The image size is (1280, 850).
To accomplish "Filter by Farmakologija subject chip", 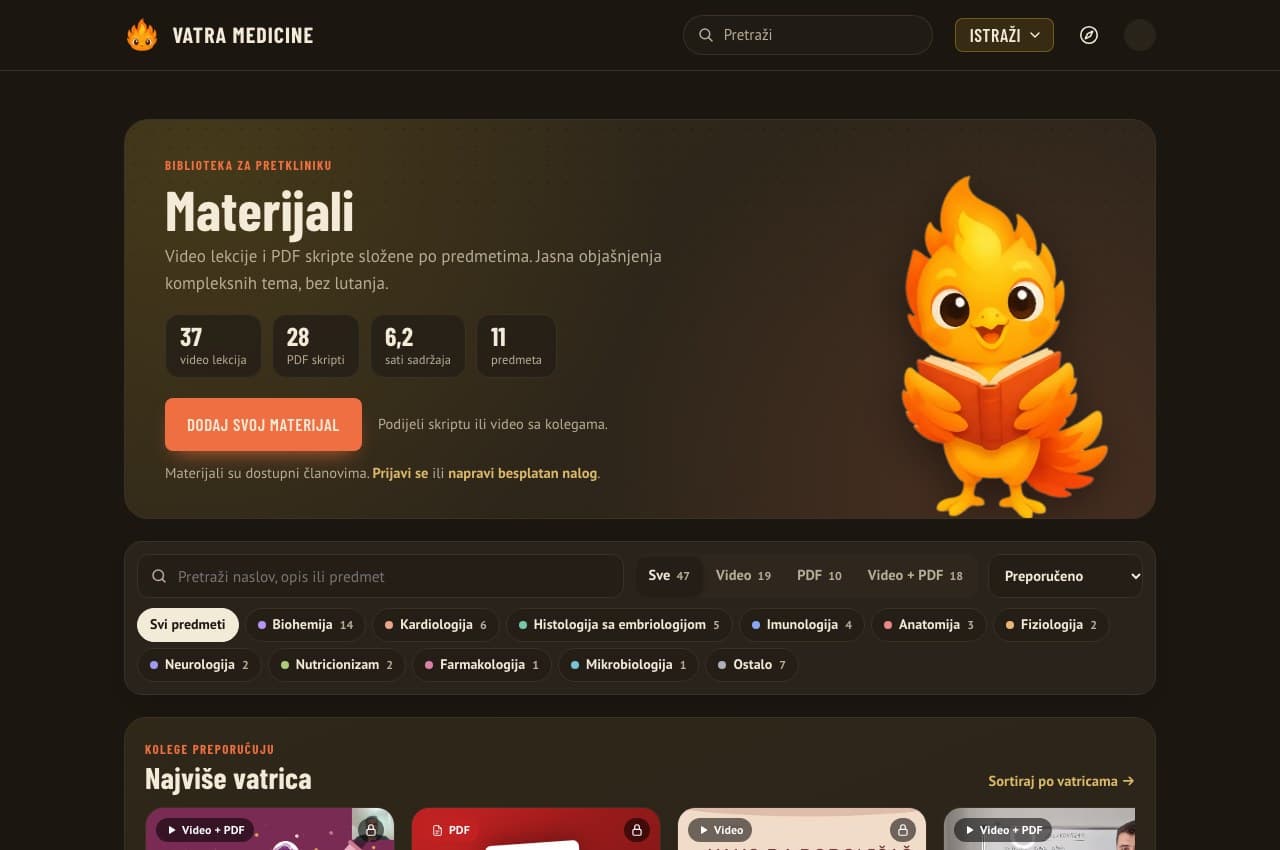I will pyautogui.click(x=482, y=664).
